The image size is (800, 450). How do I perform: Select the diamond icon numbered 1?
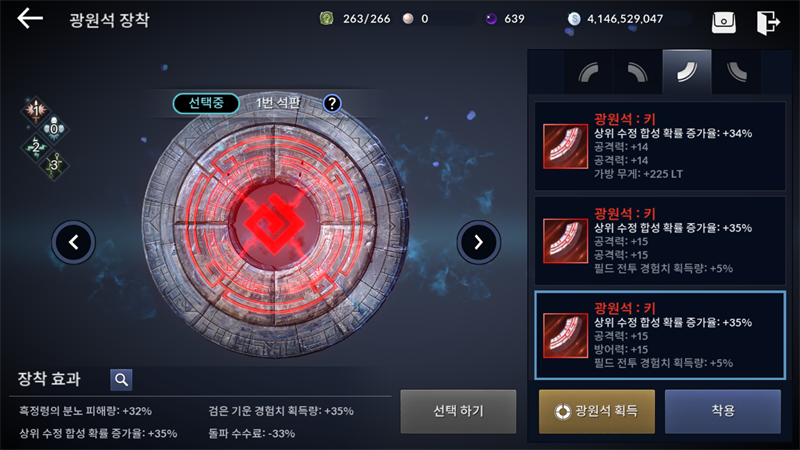tap(36, 110)
